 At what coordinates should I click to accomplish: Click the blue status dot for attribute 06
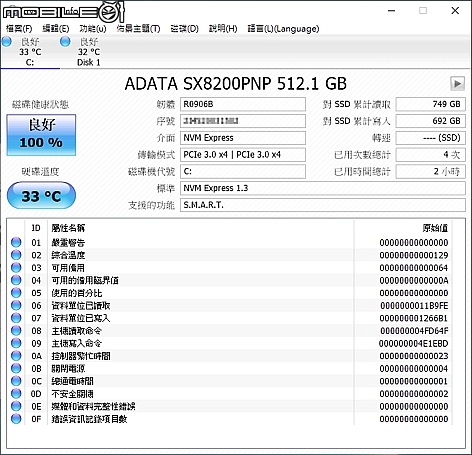pyautogui.click(x=16, y=305)
